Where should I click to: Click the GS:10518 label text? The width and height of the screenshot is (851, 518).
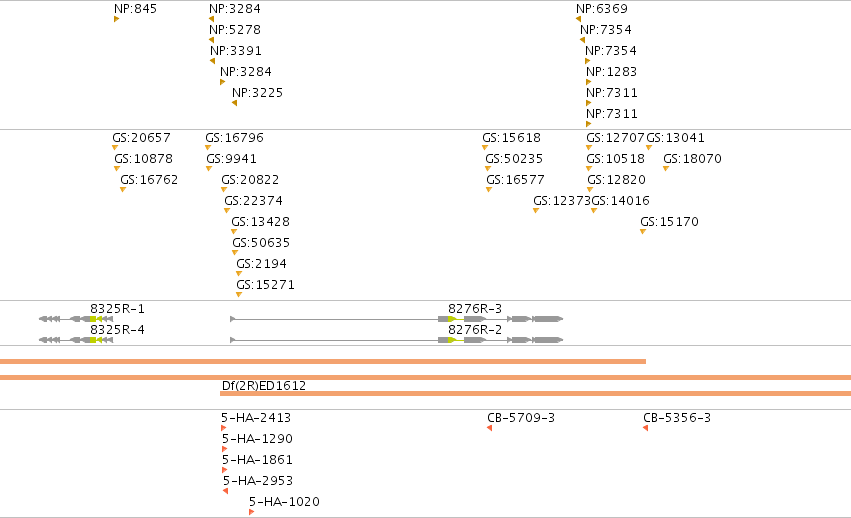[615, 159]
